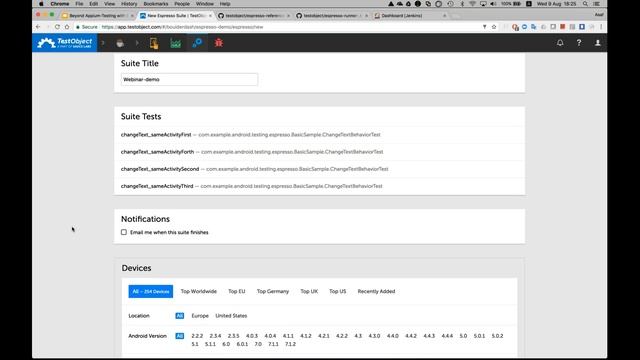Screen dimensions: 640x360
Task: Close the New Espresso Suite tab
Action: click(x=210, y=16)
